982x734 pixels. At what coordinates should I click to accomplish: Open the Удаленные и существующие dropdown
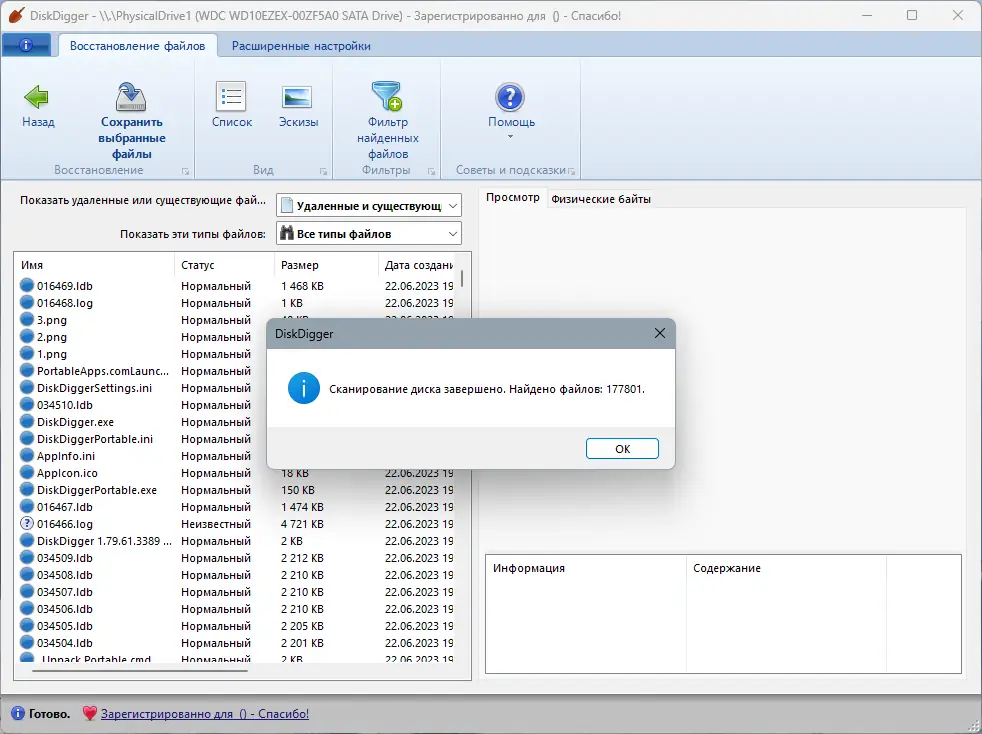tap(453, 205)
